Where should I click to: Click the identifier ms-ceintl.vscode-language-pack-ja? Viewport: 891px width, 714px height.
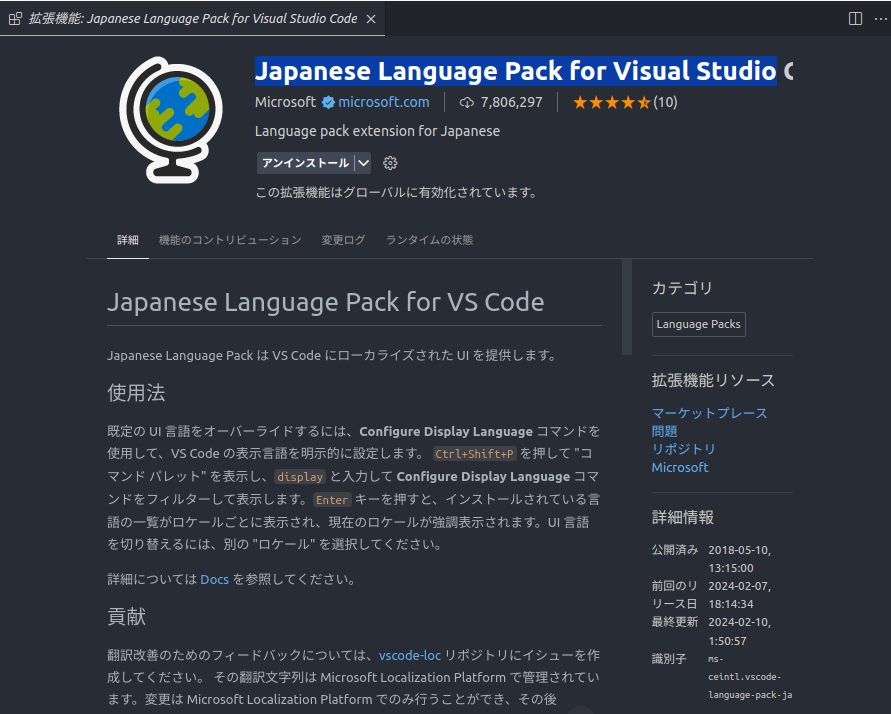(750, 677)
